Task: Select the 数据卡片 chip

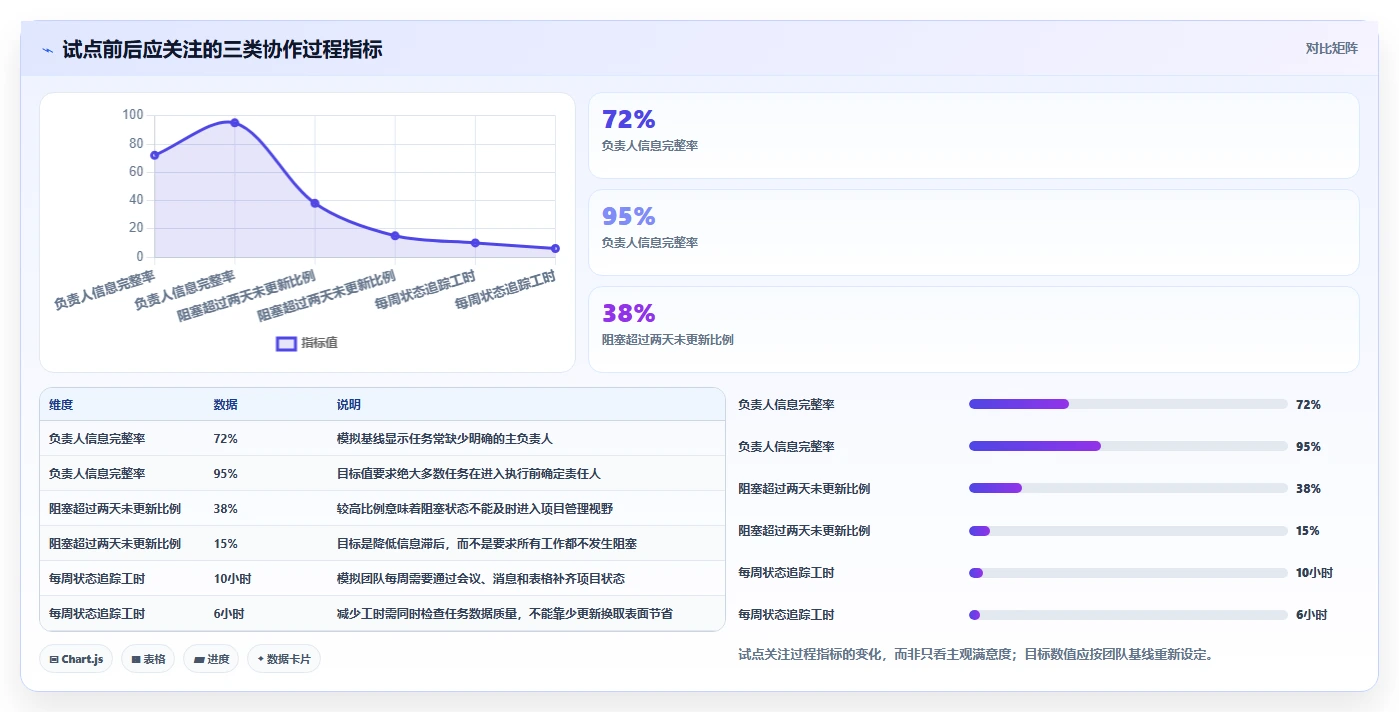Action: pos(284,659)
